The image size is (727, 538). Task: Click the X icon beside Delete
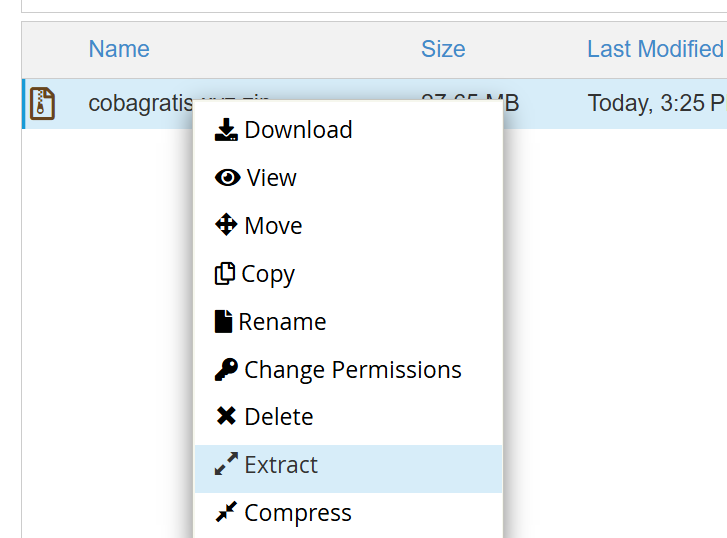[226, 416]
